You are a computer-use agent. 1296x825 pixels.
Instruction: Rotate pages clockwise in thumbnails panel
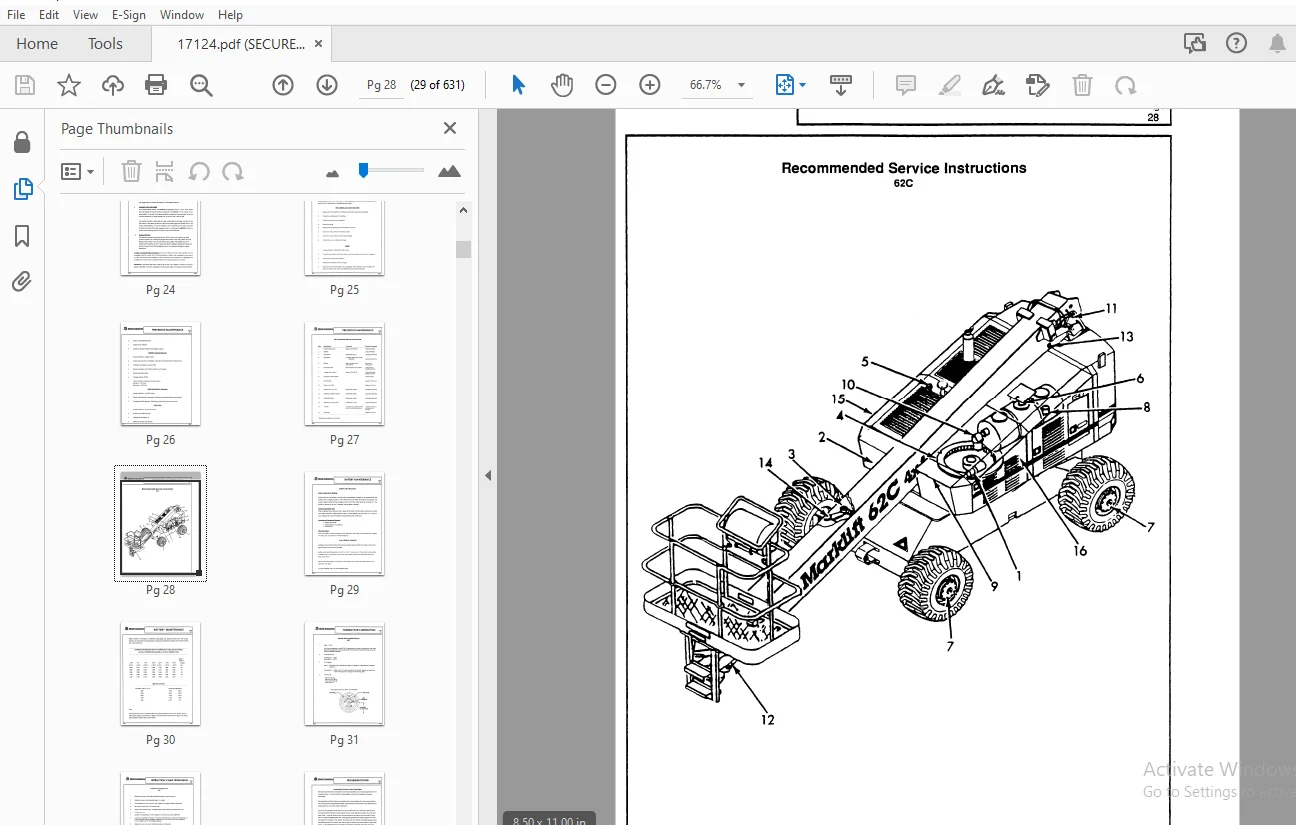pyautogui.click(x=233, y=171)
